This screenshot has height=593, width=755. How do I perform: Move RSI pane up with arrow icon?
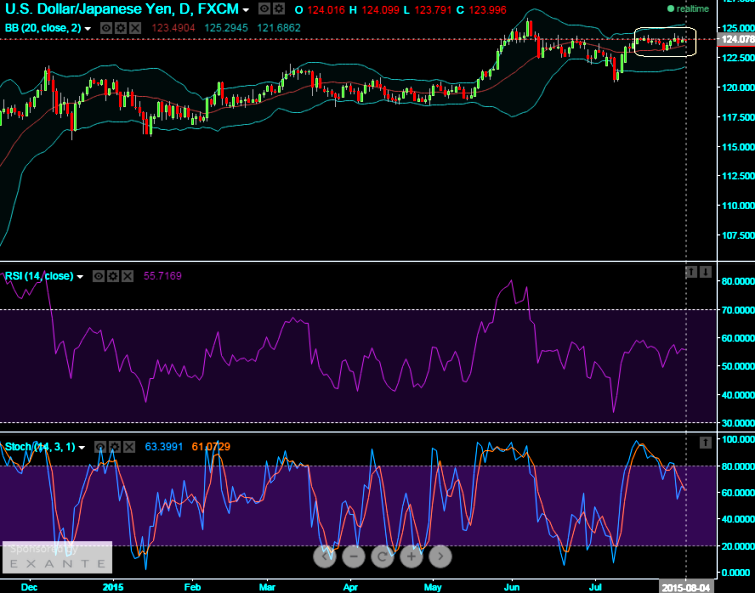(x=691, y=272)
